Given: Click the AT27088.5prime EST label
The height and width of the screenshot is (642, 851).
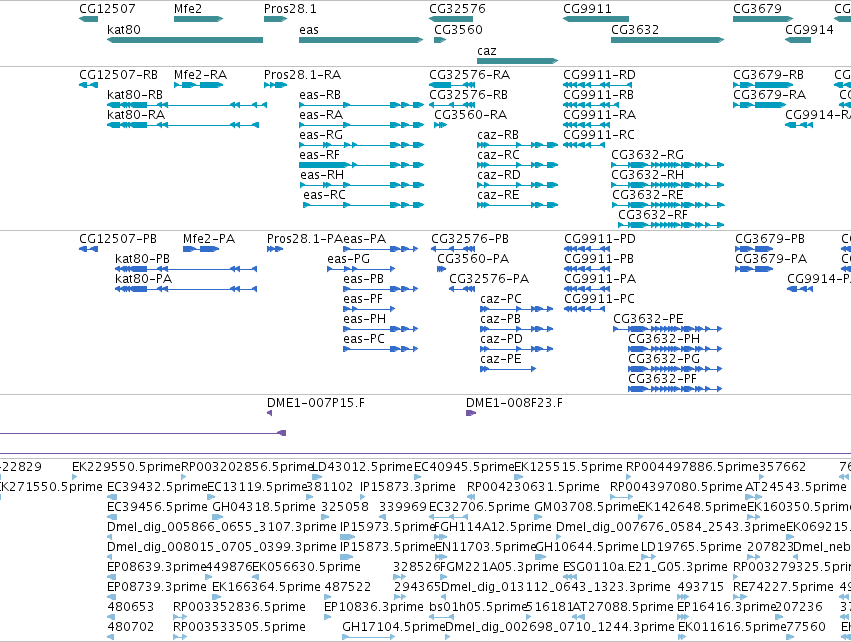Looking at the screenshot, I should pyautogui.click(x=623, y=607).
